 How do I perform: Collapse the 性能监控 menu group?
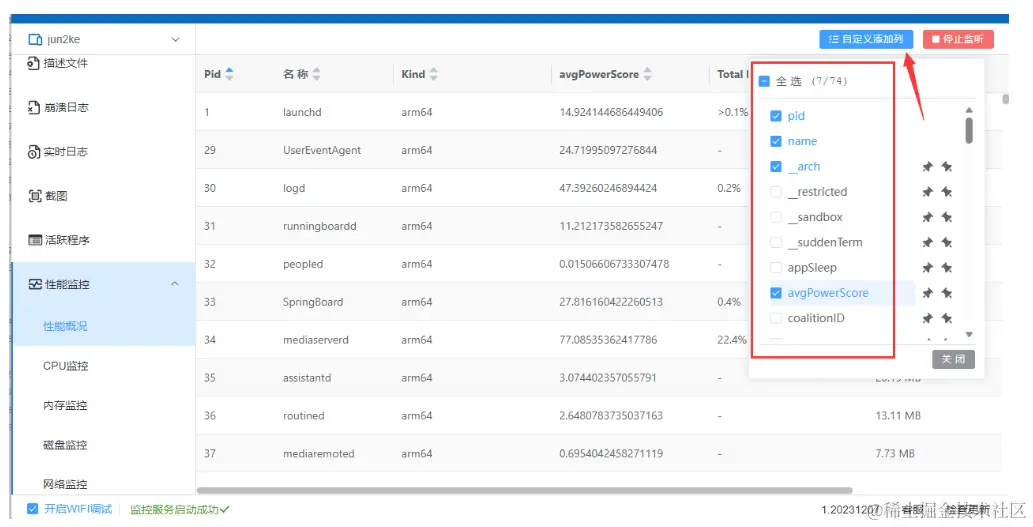pos(175,284)
